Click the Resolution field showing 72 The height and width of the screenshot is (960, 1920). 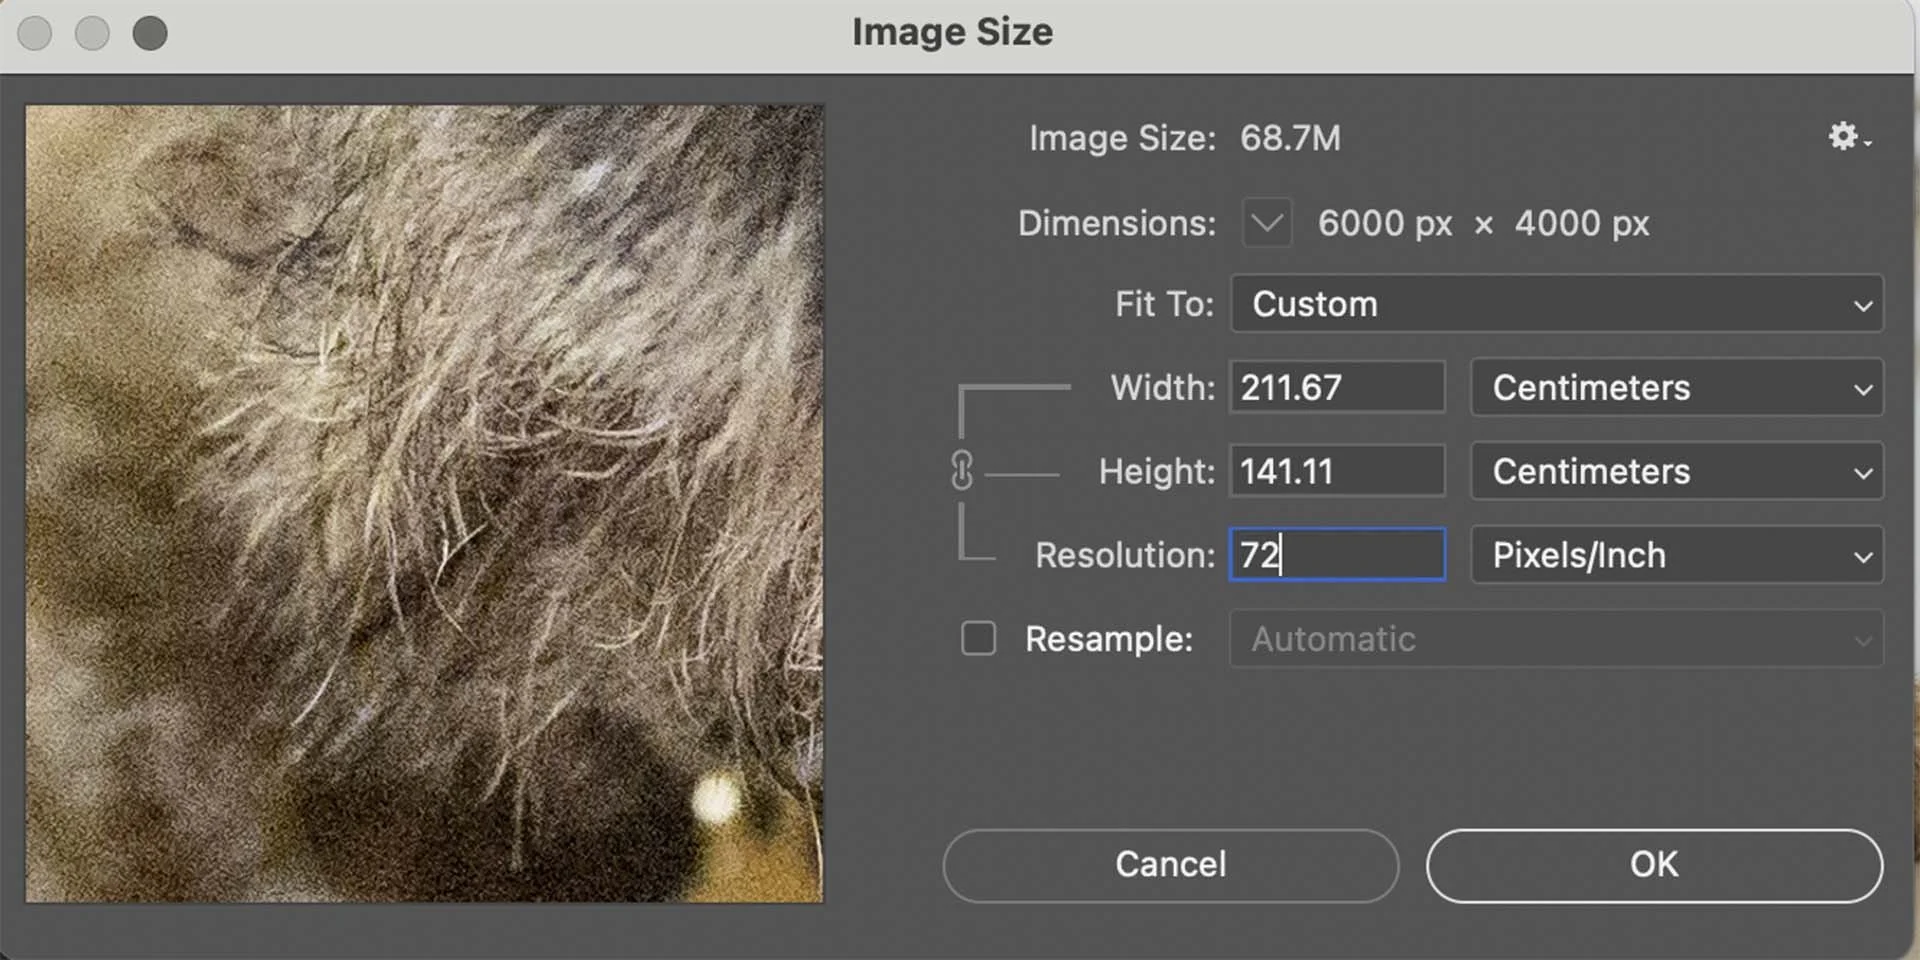1337,555
